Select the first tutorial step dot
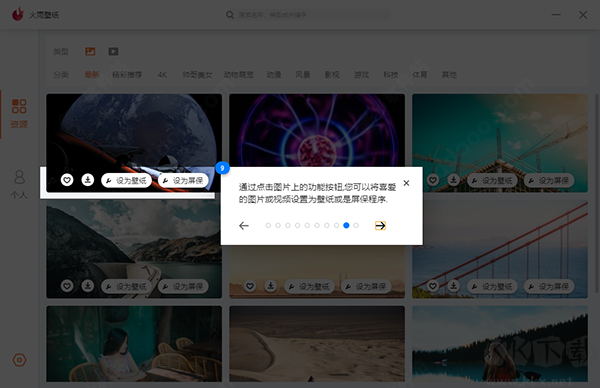 click(268, 225)
